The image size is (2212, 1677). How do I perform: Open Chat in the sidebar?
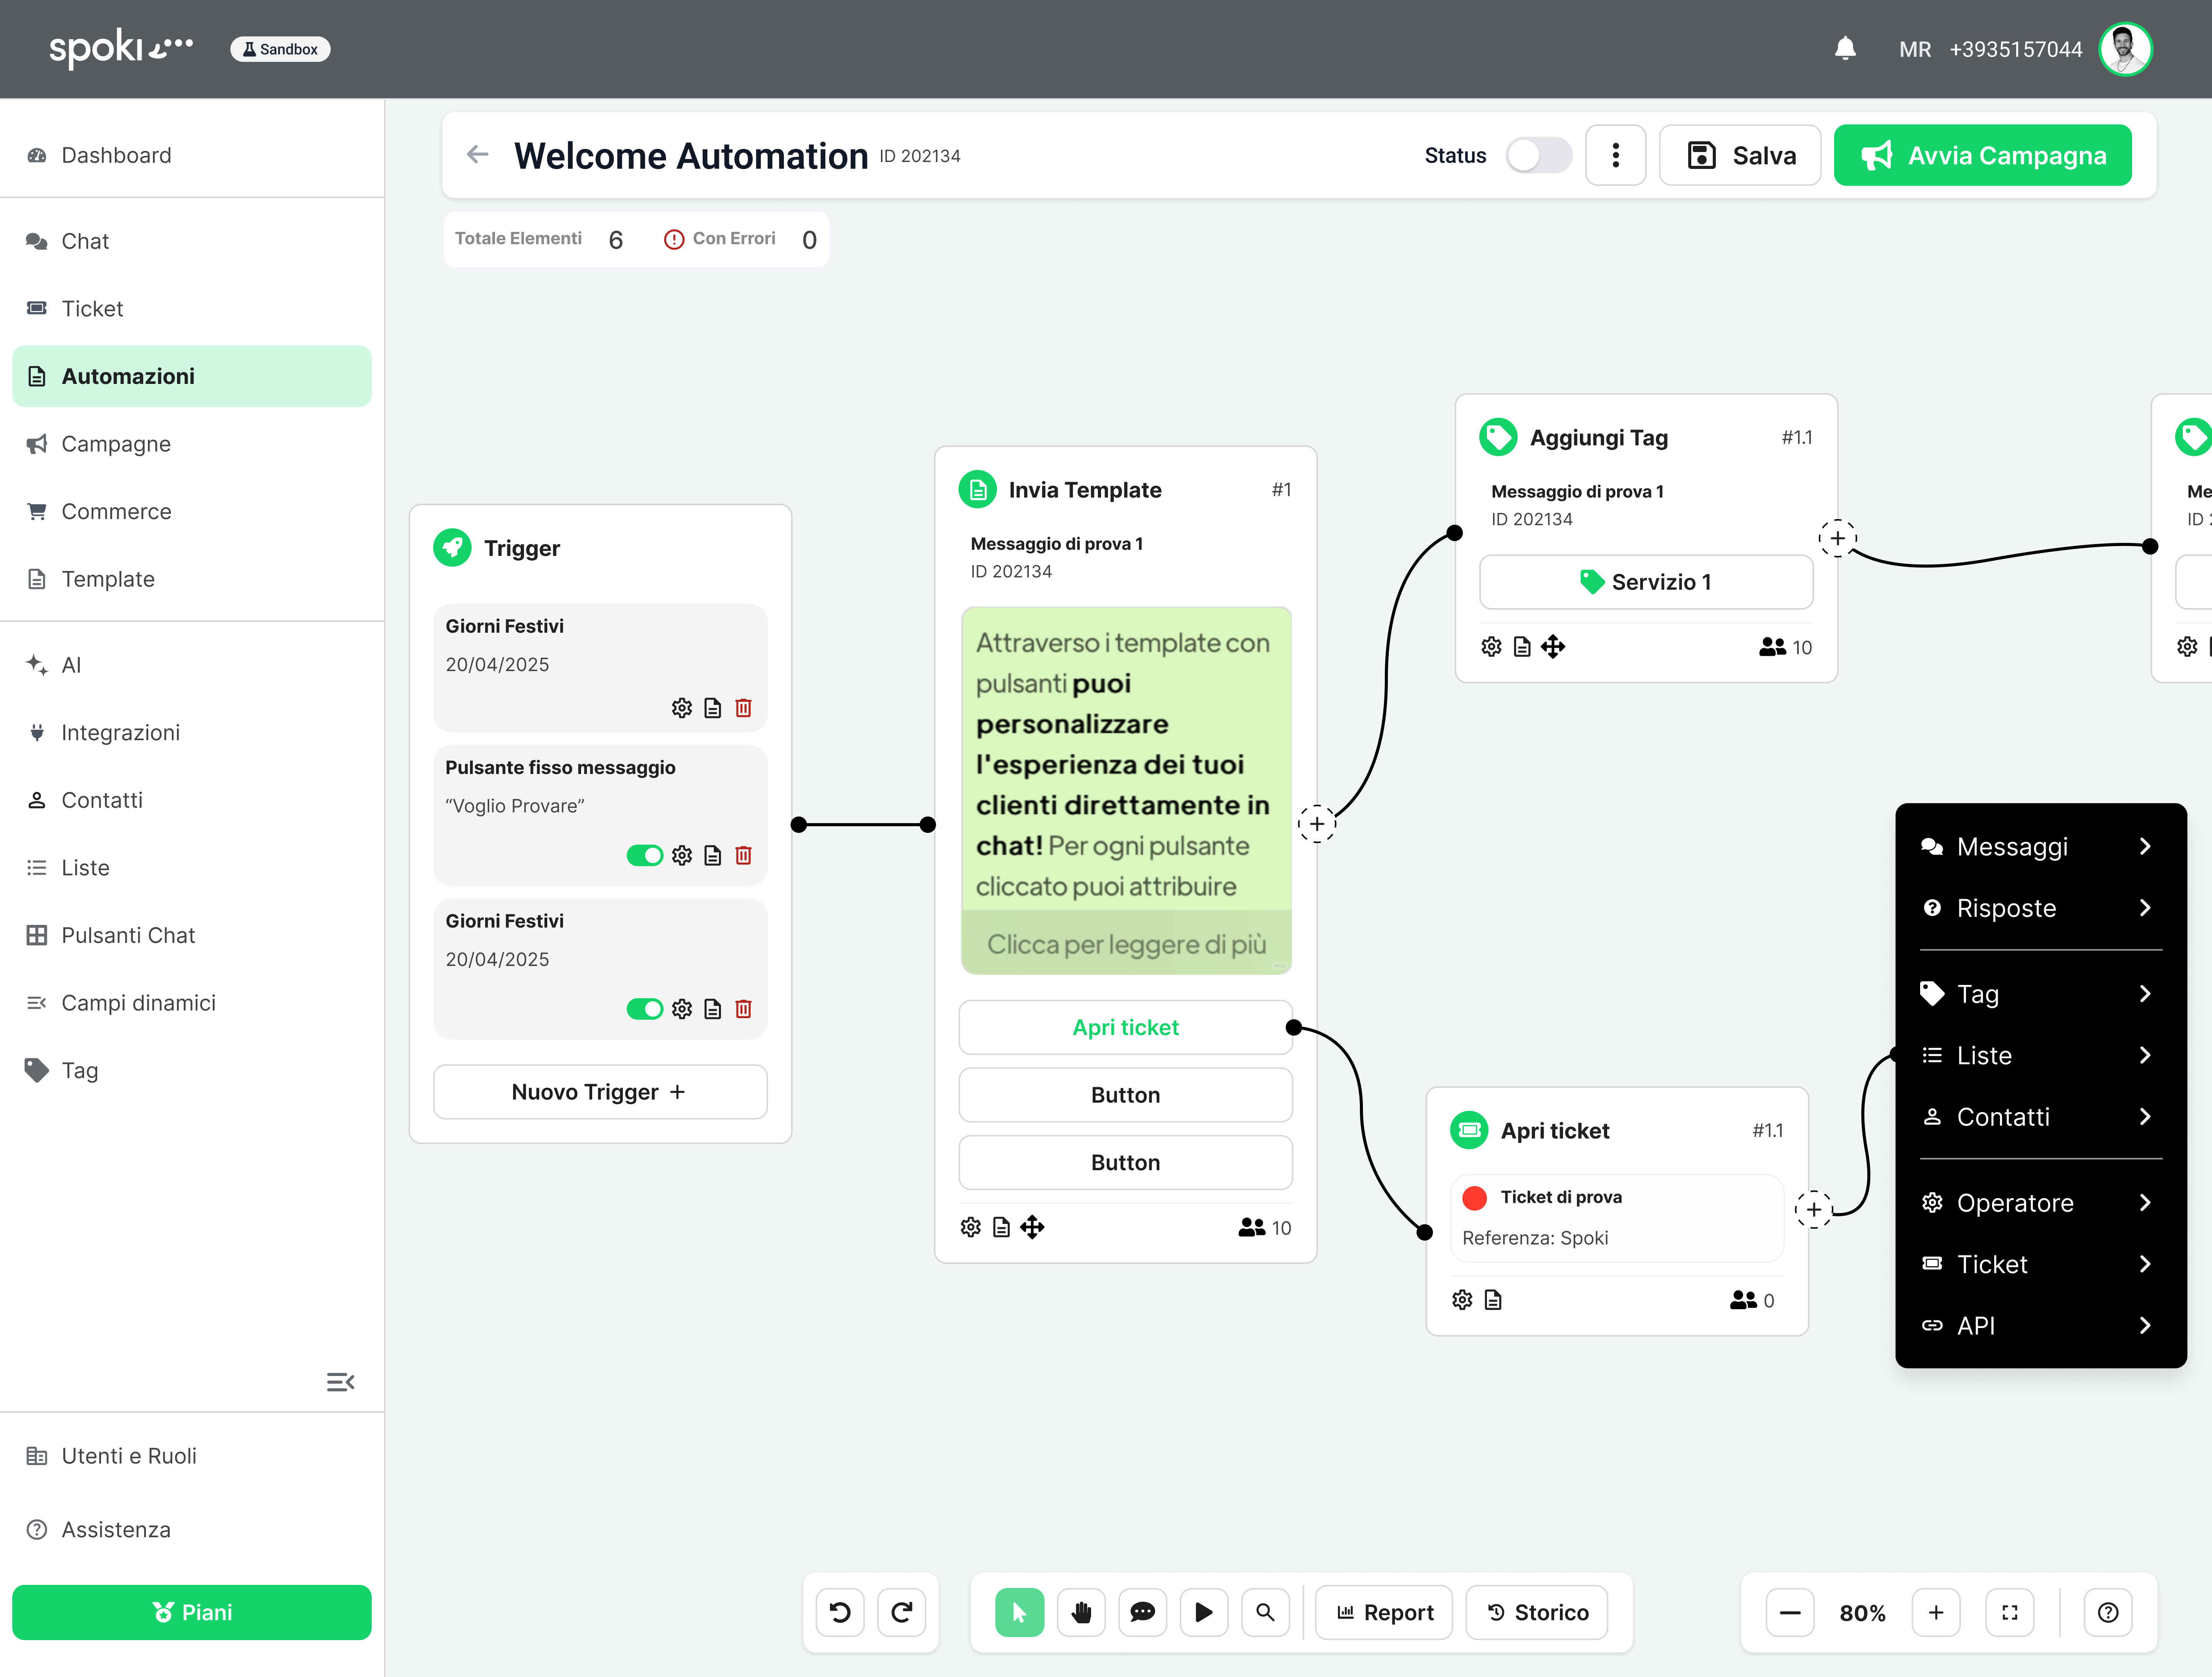(192, 241)
